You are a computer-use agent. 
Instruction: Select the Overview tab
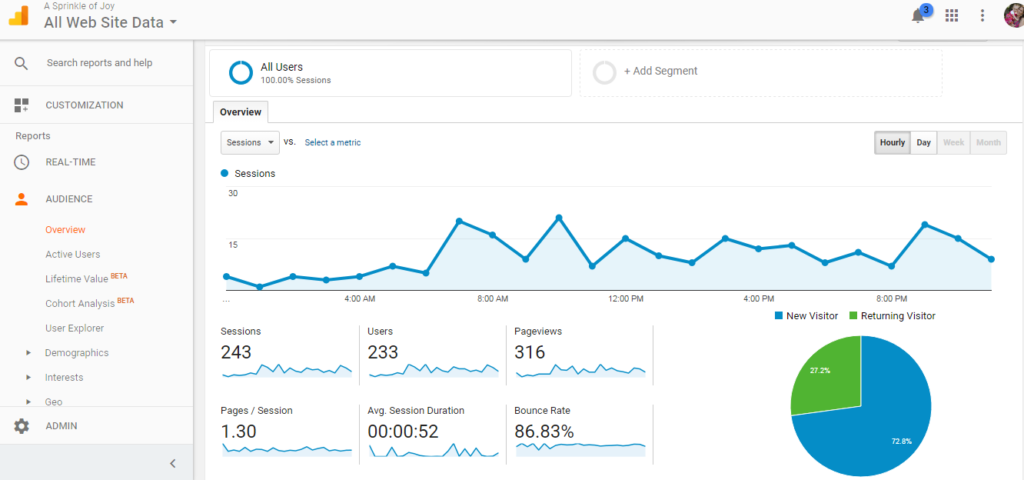click(x=240, y=112)
